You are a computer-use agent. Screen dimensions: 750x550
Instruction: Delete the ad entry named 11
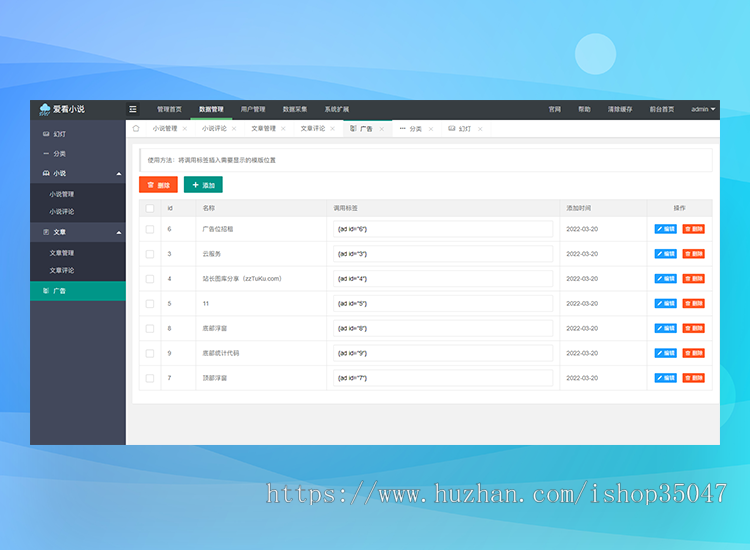click(x=694, y=304)
